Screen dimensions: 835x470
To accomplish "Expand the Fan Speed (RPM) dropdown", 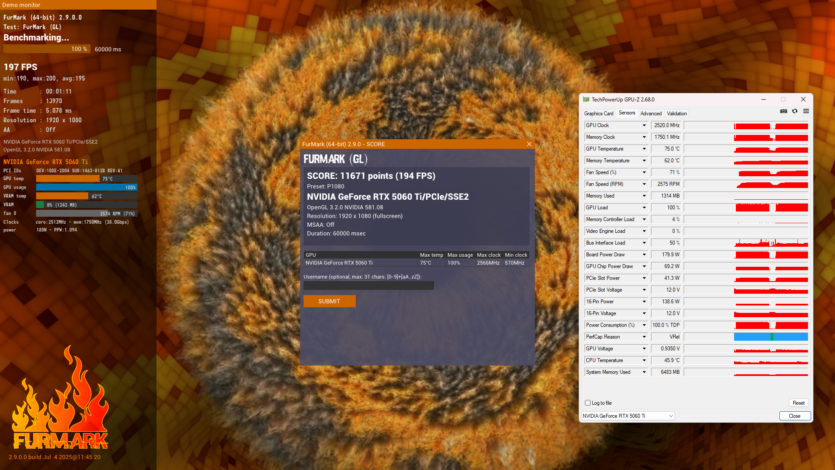I will click(643, 184).
